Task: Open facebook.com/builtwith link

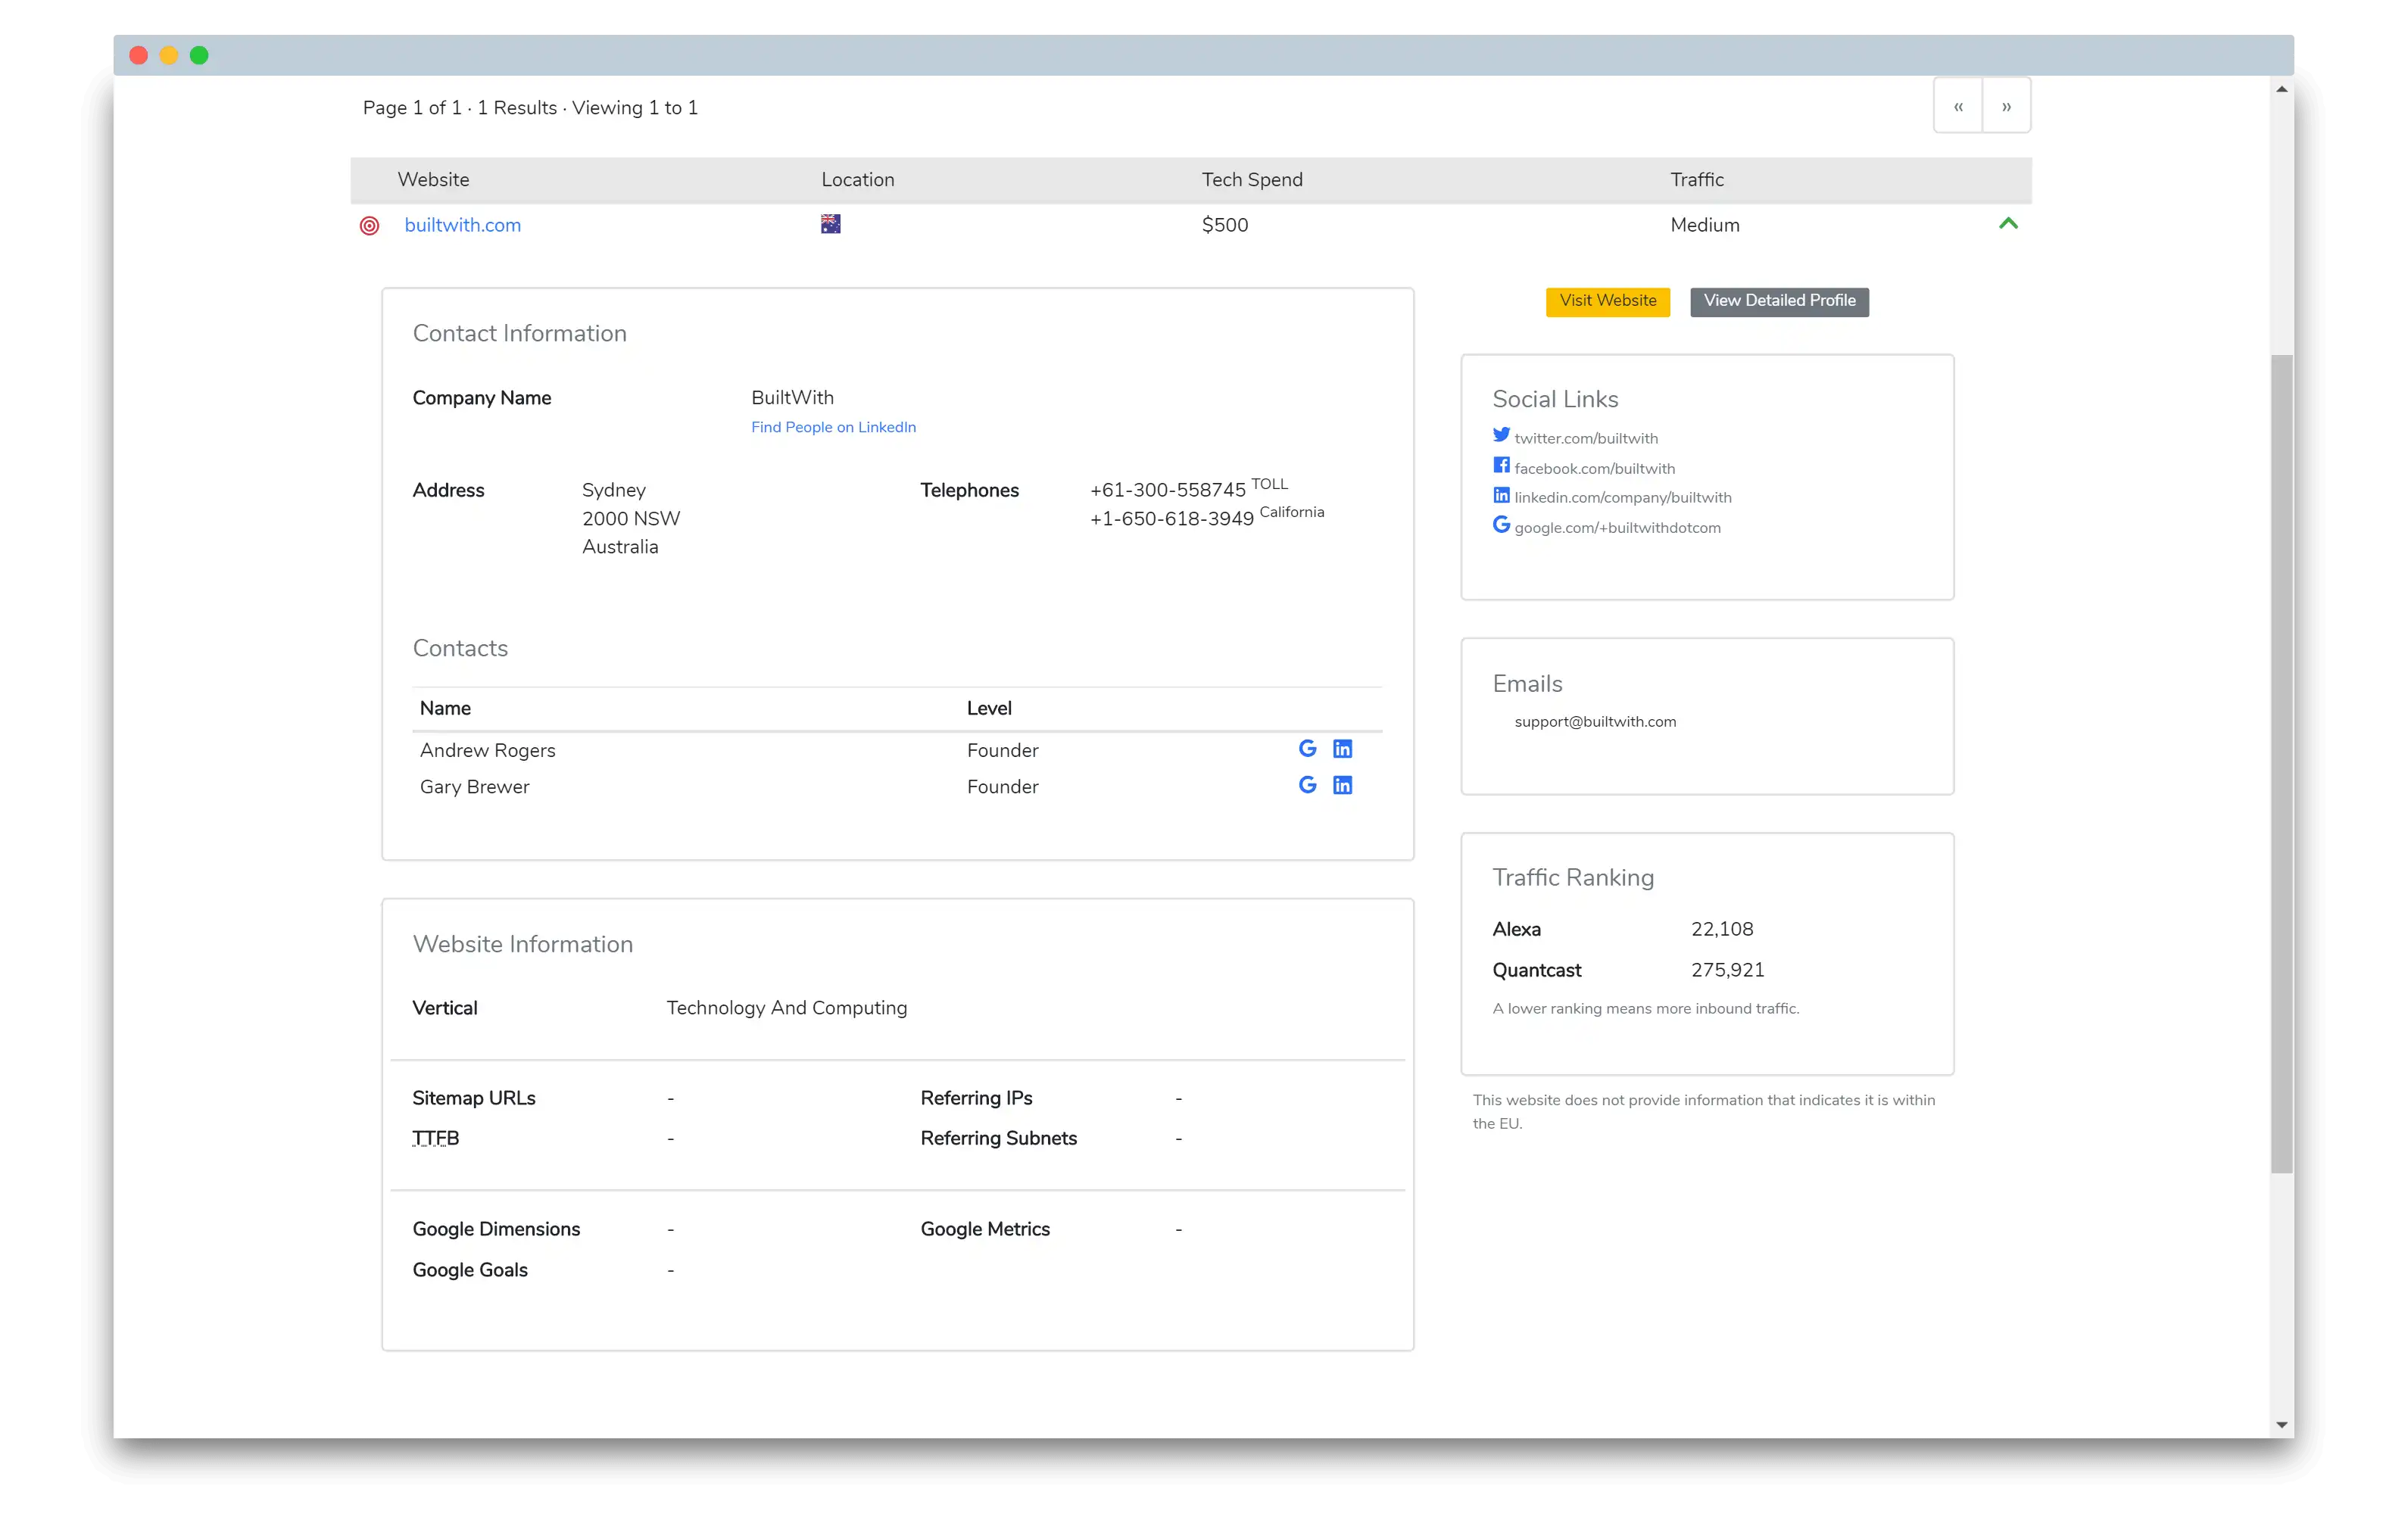Action: pyautogui.click(x=1594, y=469)
